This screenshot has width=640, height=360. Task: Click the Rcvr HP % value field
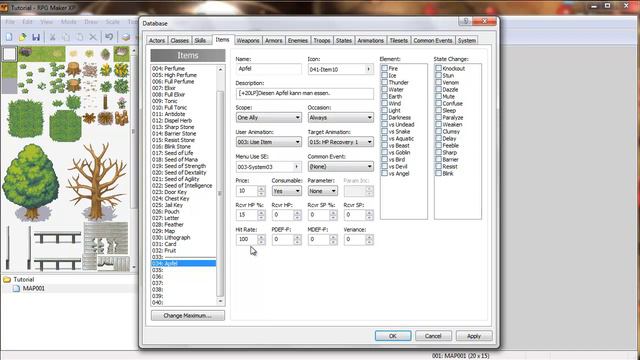pos(247,215)
